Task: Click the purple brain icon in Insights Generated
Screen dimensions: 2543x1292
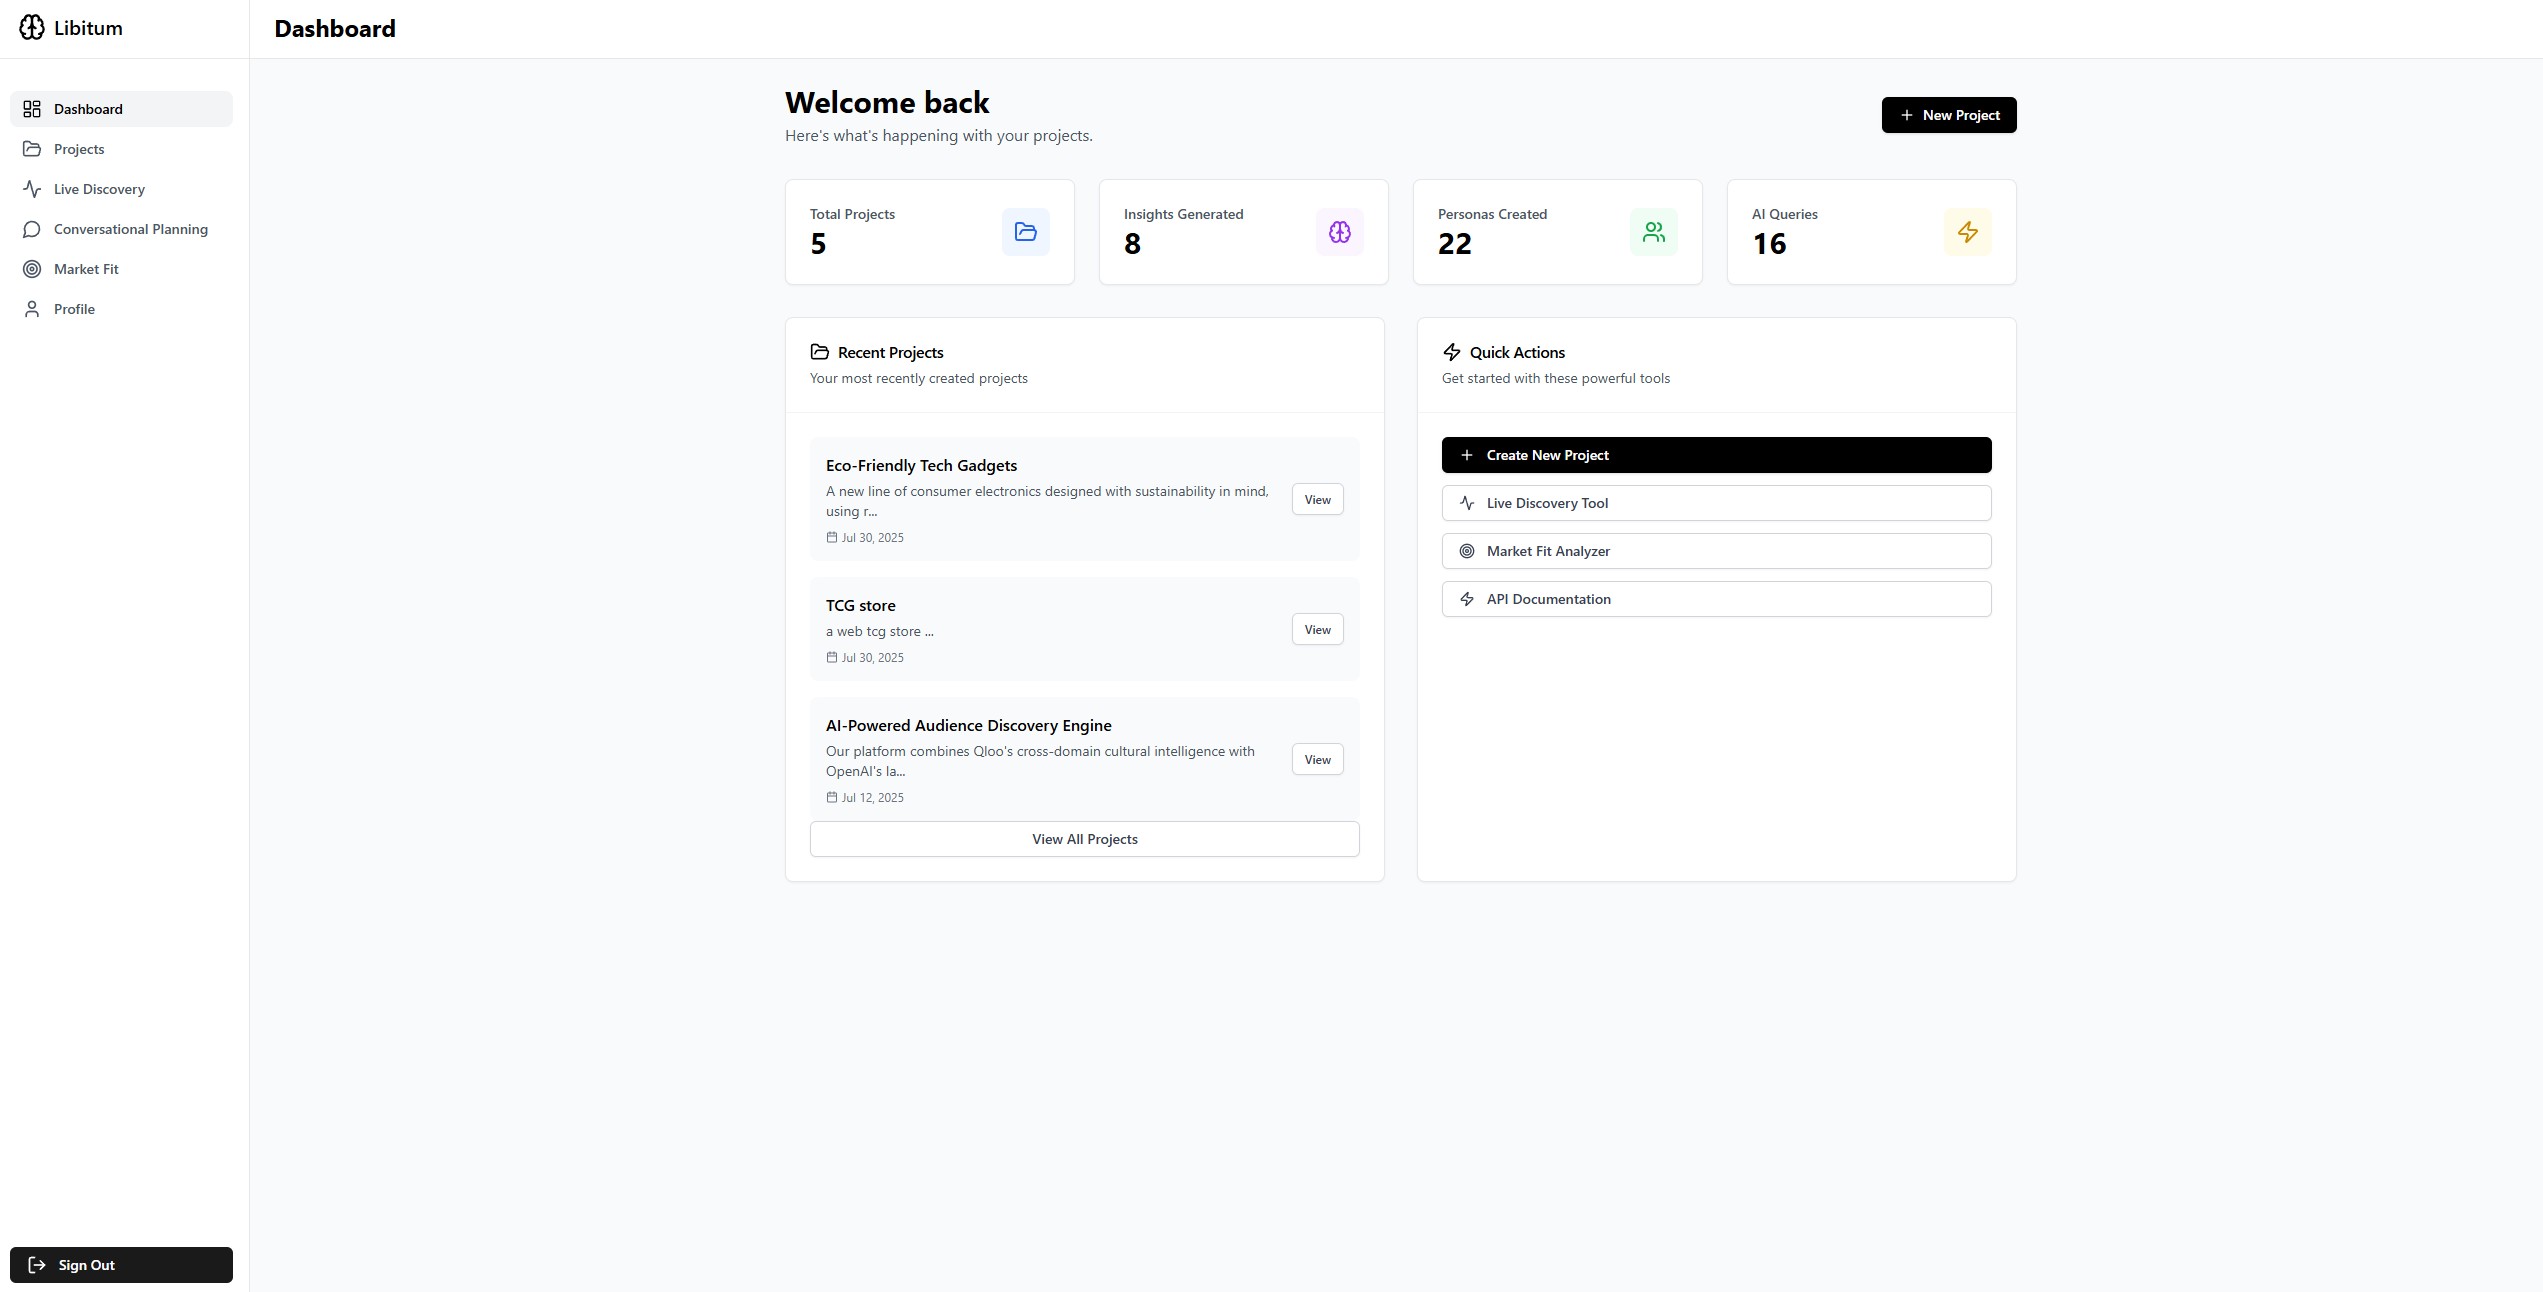Action: [1339, 232]
